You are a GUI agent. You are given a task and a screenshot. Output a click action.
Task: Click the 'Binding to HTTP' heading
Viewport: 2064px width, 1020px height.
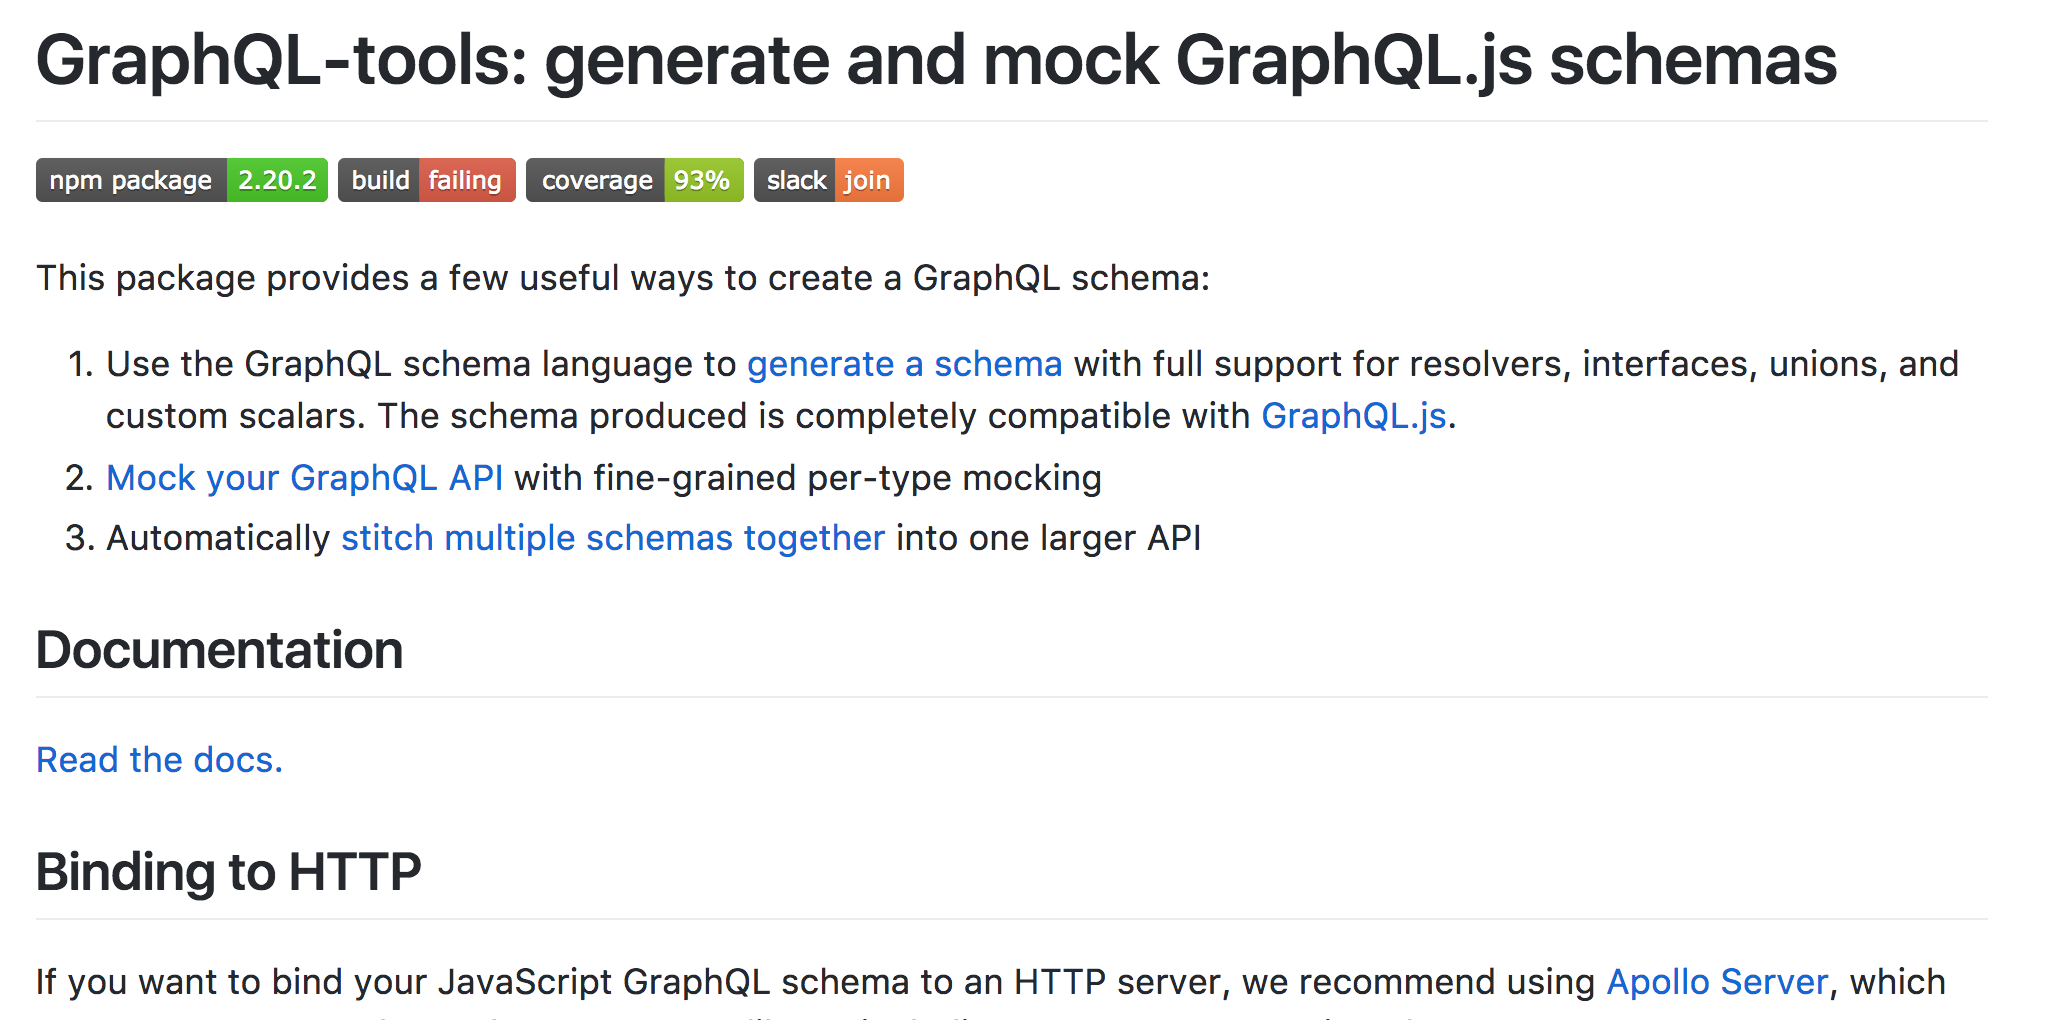229,872
